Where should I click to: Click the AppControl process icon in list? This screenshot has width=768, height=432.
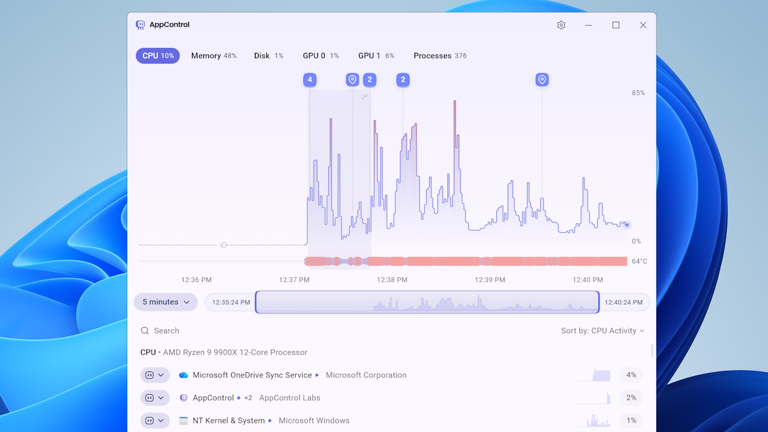click(183, 398)
